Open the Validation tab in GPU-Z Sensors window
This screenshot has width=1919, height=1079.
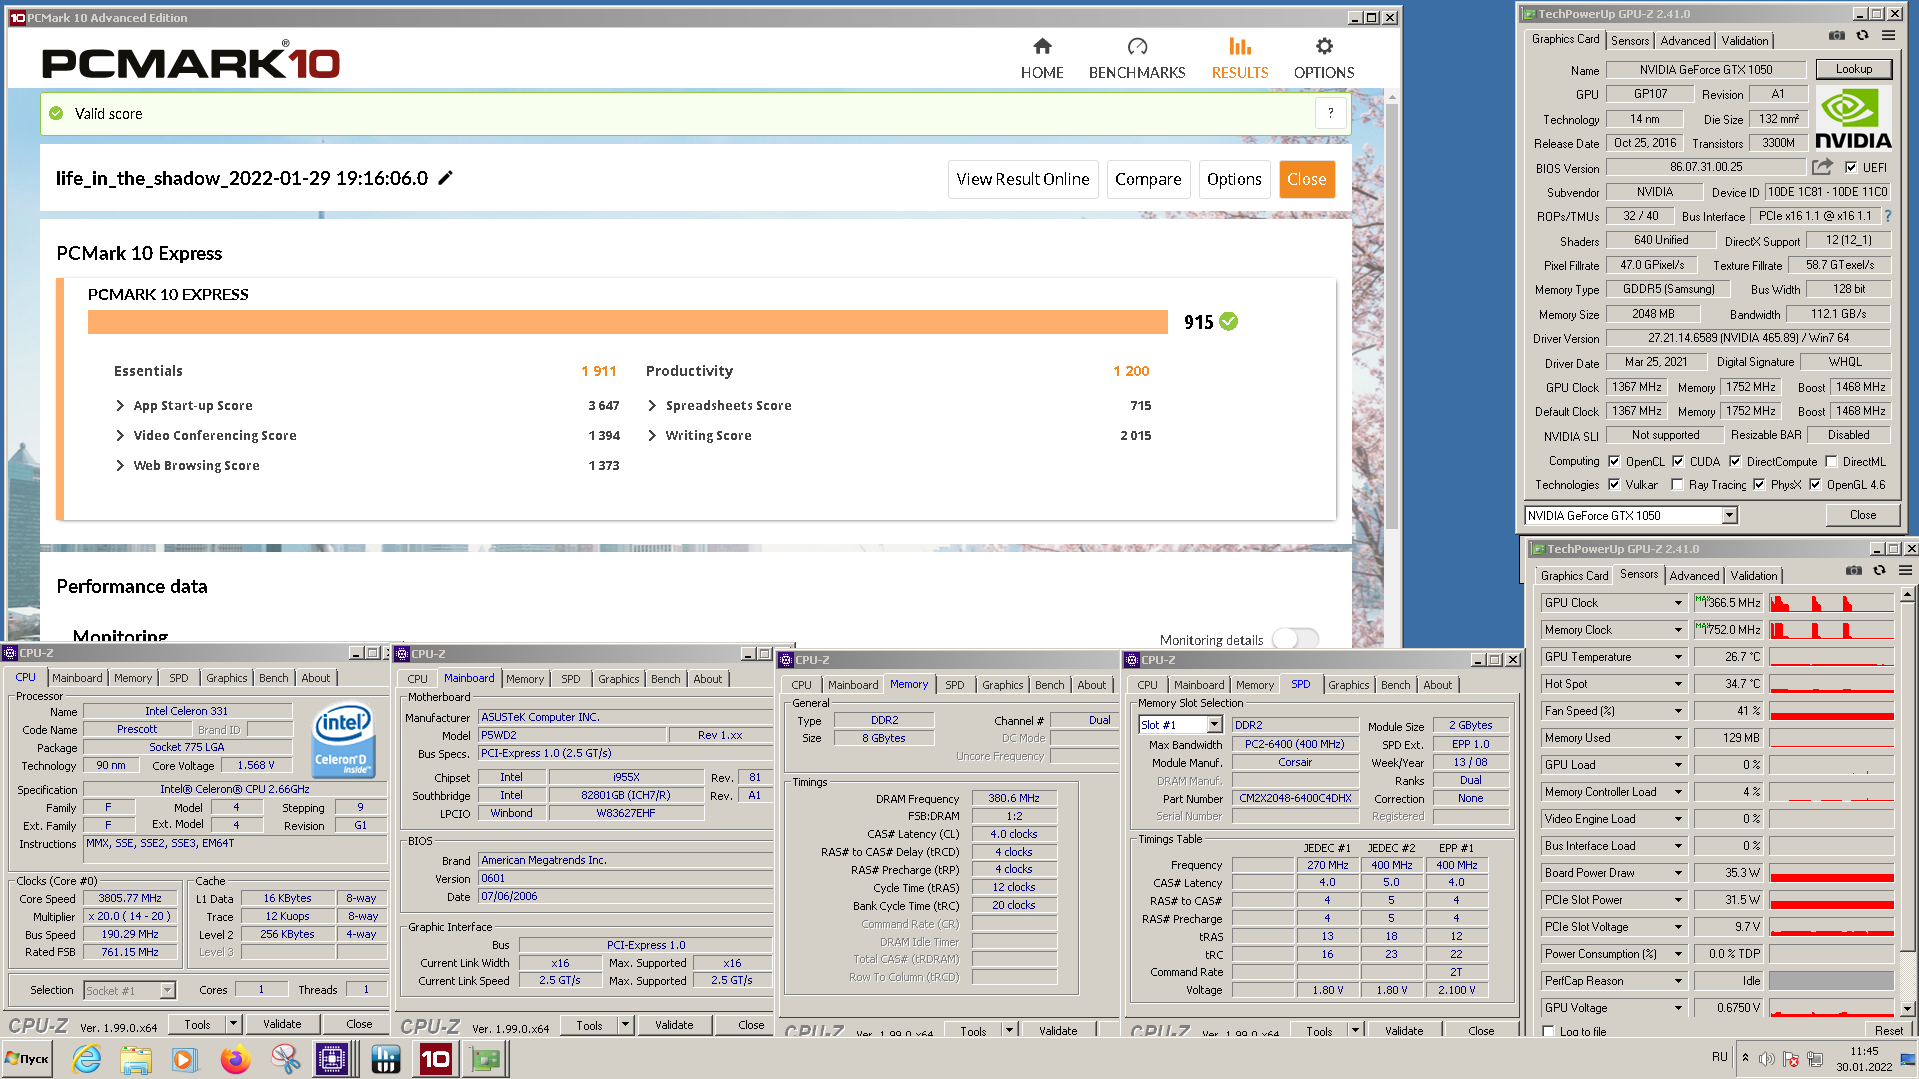click(1754, 576)
